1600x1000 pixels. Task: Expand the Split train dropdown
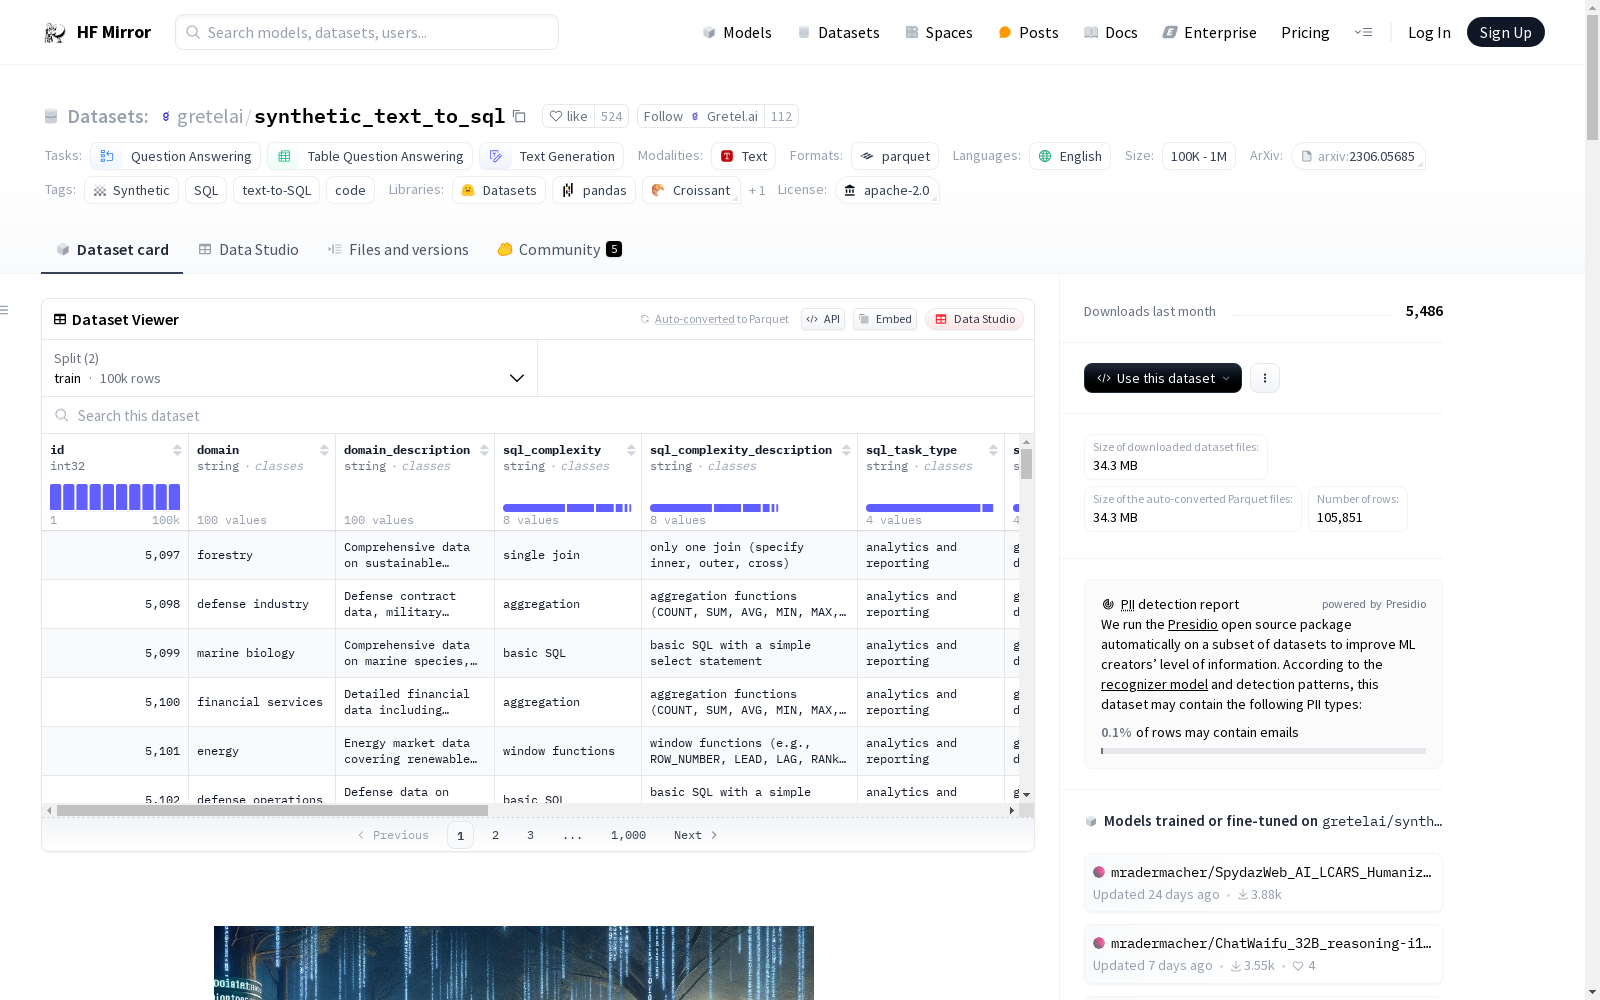tap(289, 368)
